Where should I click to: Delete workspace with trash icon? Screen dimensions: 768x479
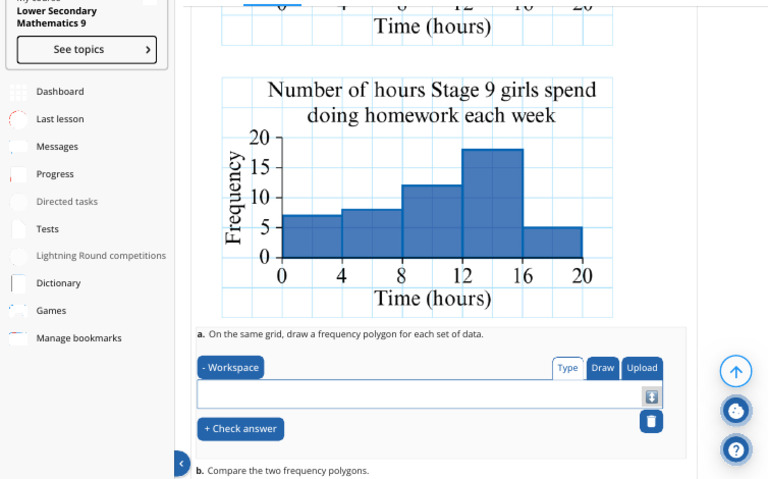(651, 421)
